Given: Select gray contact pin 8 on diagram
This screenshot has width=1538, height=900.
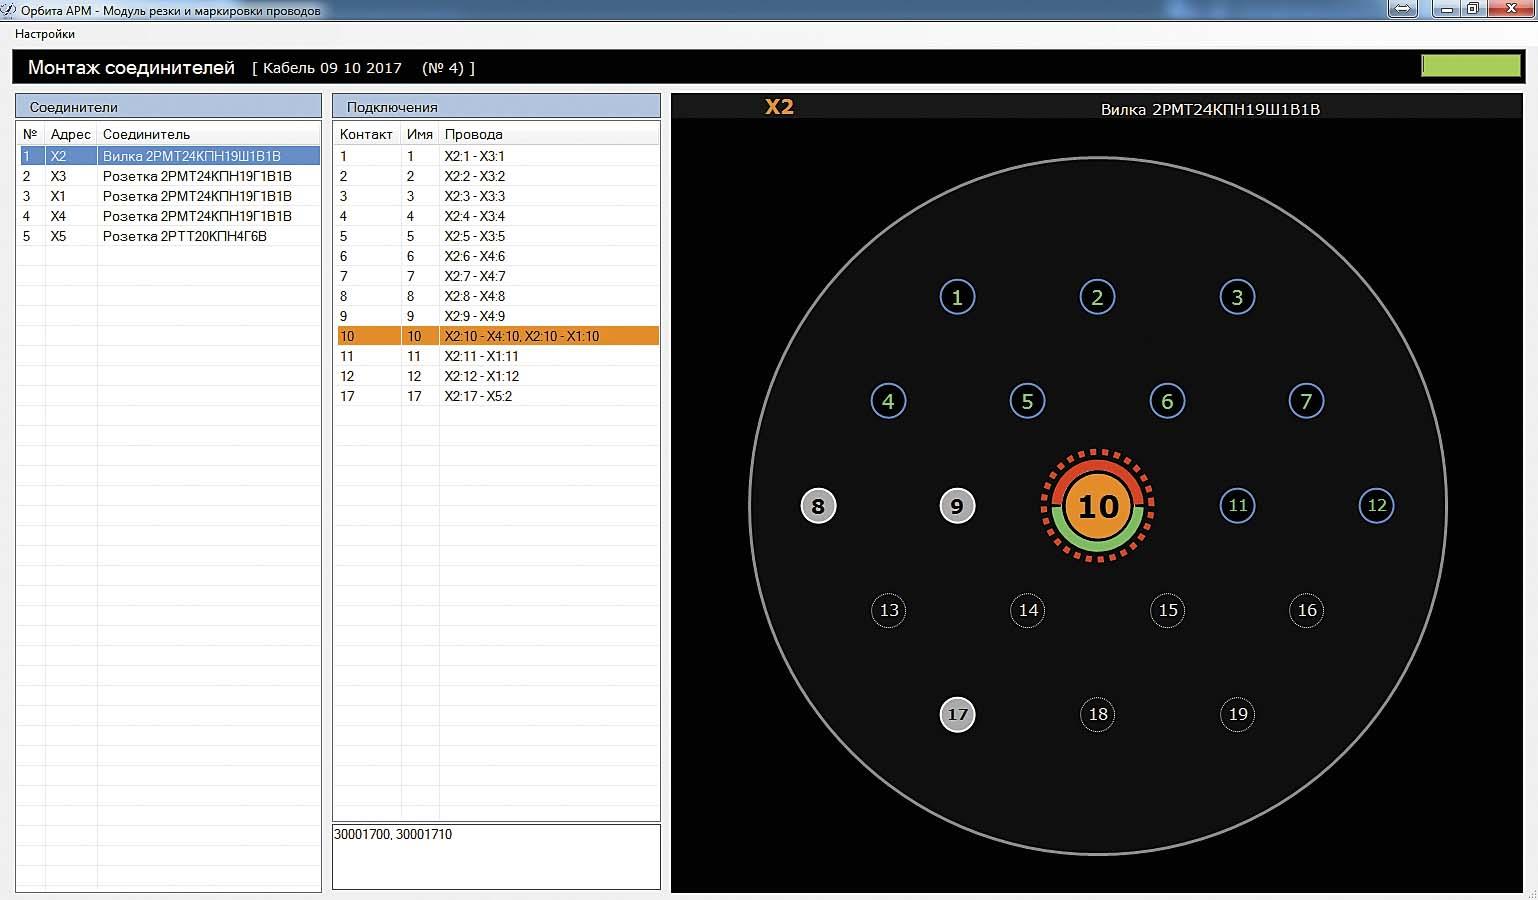Looking at the screenshot, I should point(818,506).
